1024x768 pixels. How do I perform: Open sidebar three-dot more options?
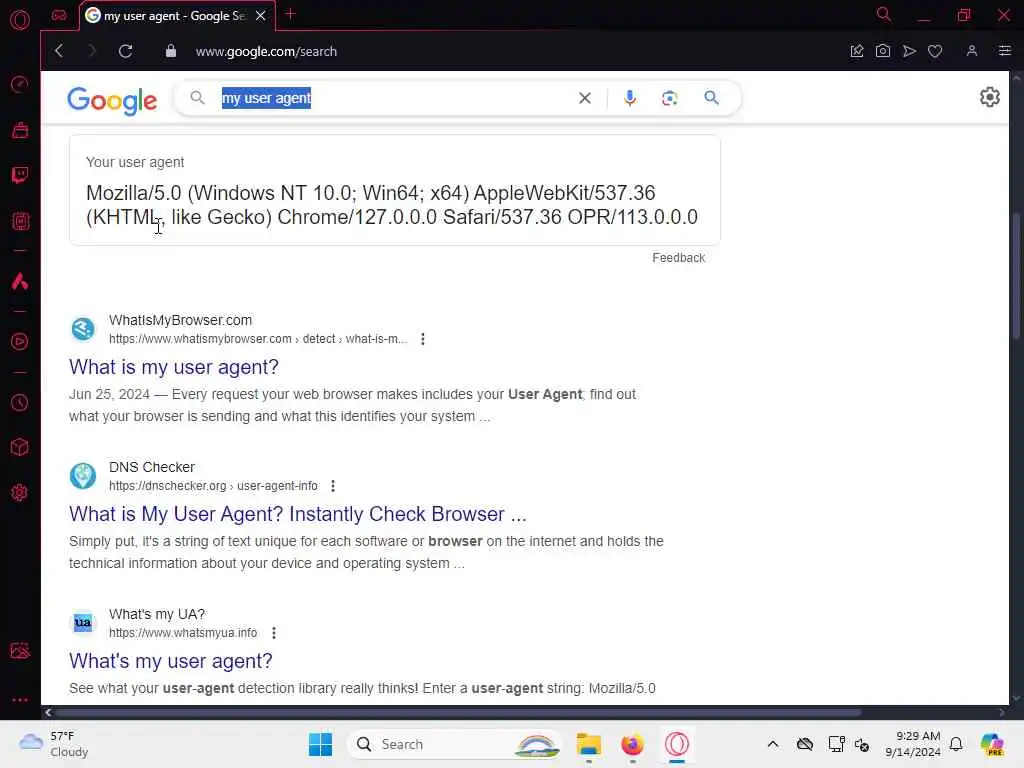click(20, 699)
